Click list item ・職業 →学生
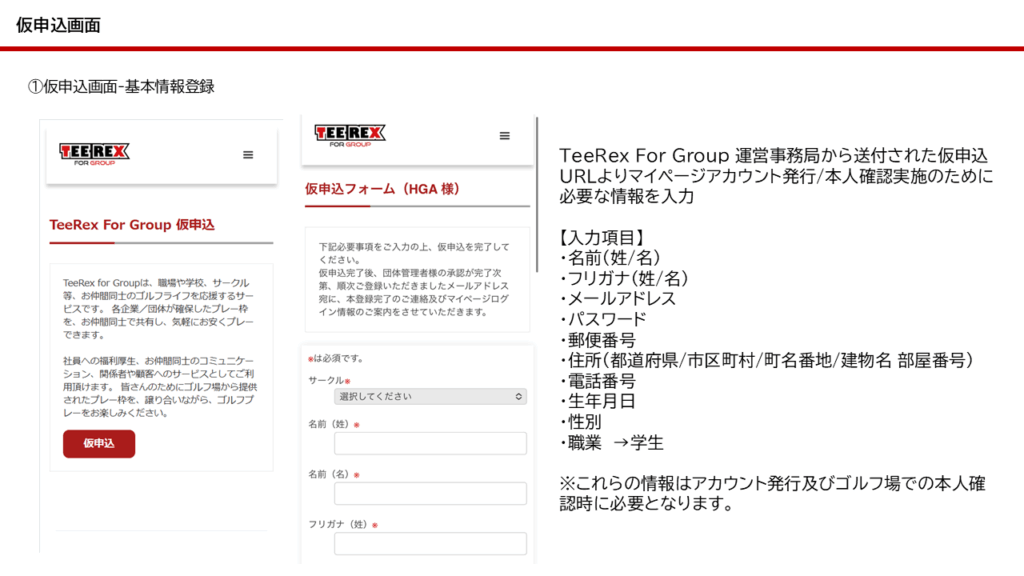Screen dimensions: 1024x576 click(x=611, y=443)
